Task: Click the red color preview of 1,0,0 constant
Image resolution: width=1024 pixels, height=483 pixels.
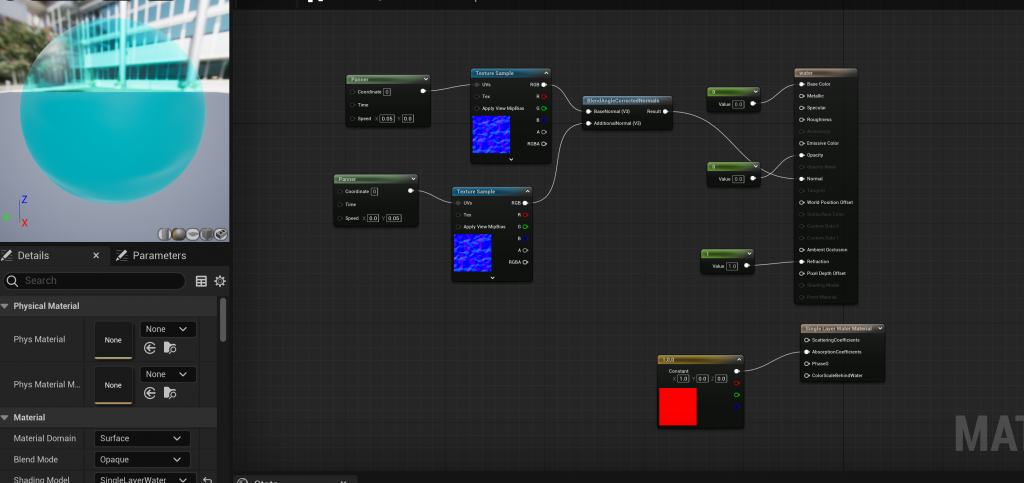Action: 677,407
